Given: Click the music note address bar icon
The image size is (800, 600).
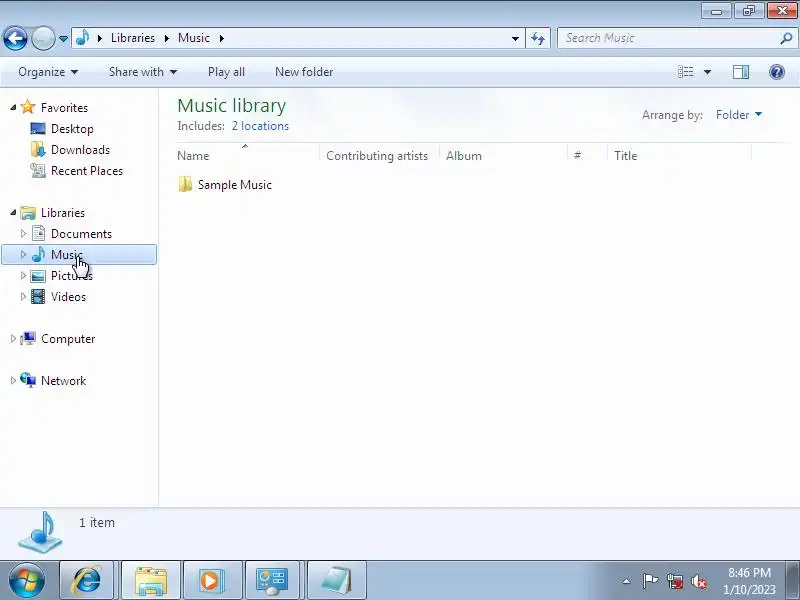Looking at the screenshot, I should (x=83, y=38).
